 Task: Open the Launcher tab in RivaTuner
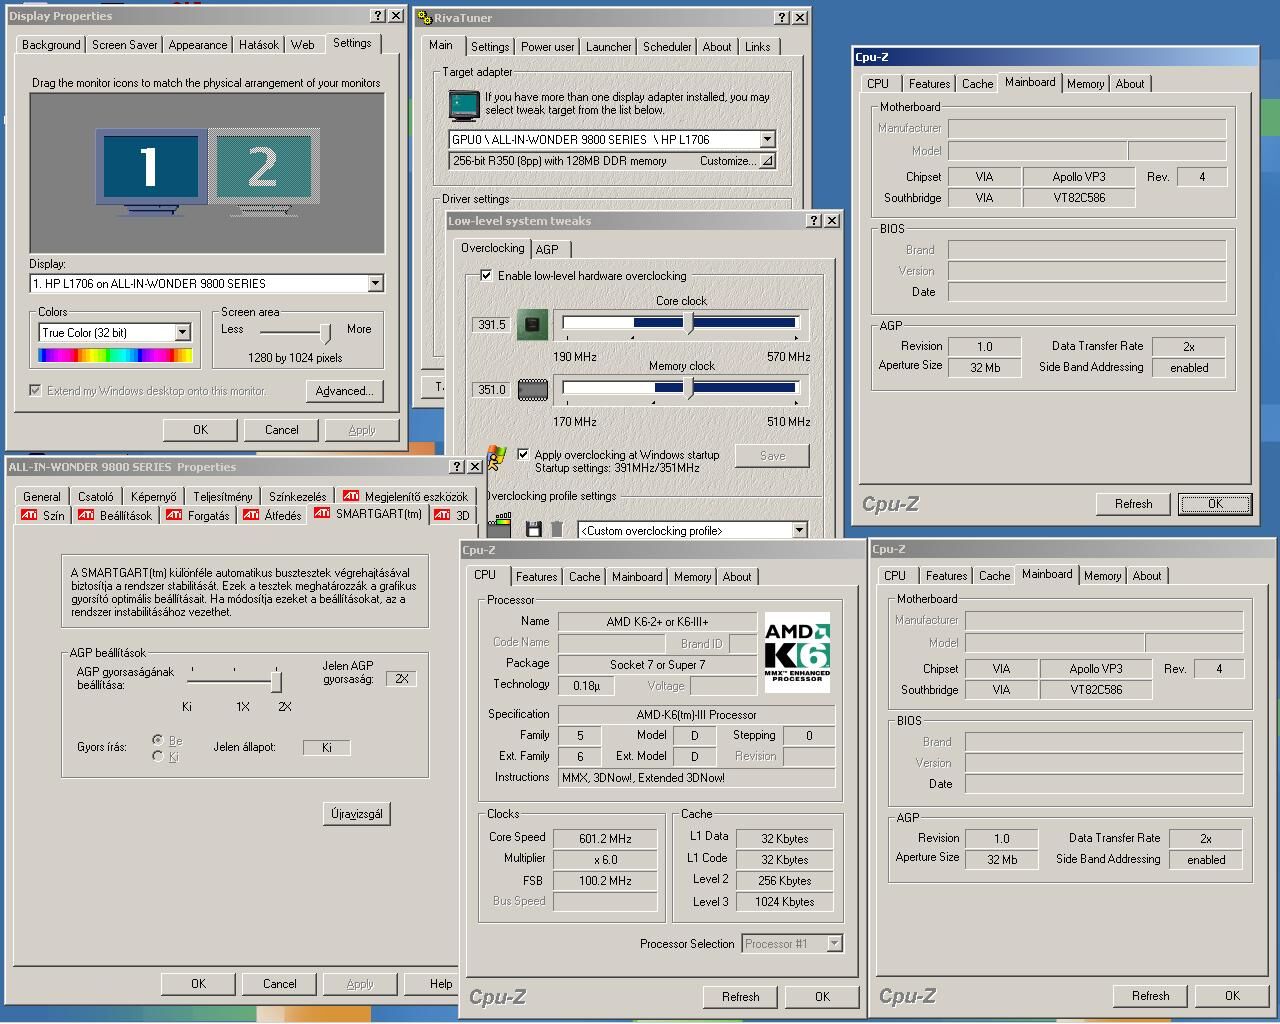point(609,47)
